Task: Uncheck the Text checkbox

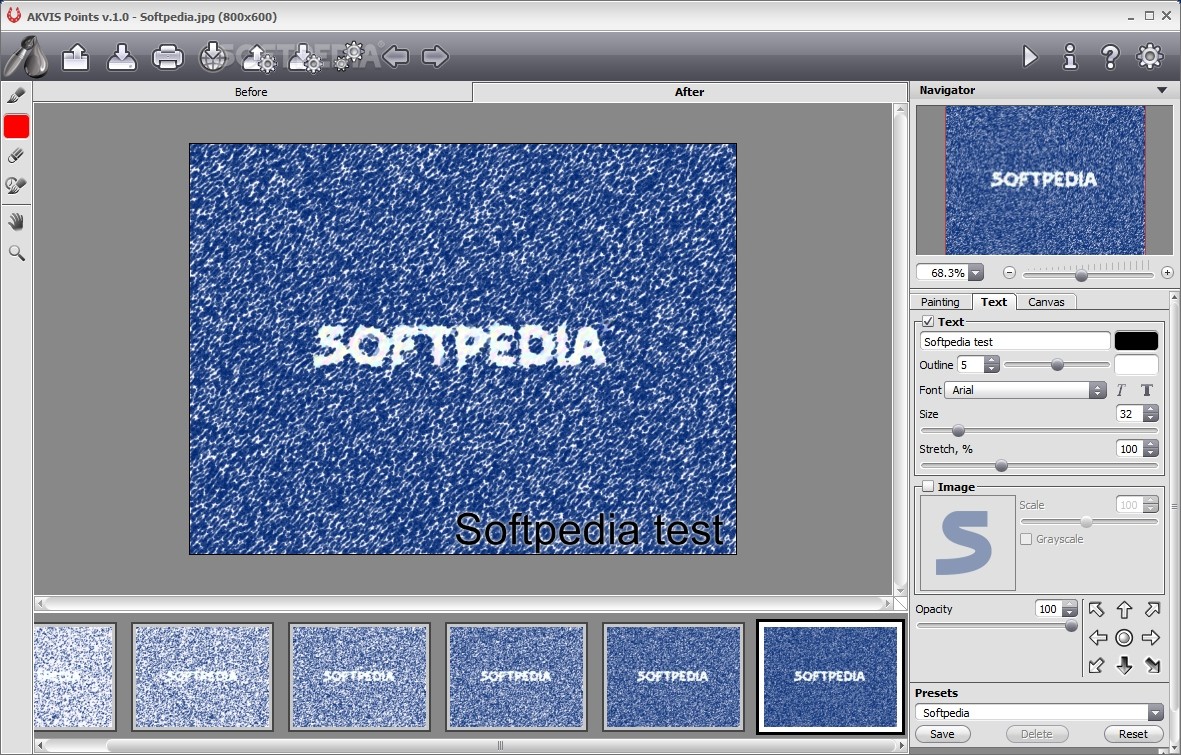Action: tap(928, 322)
